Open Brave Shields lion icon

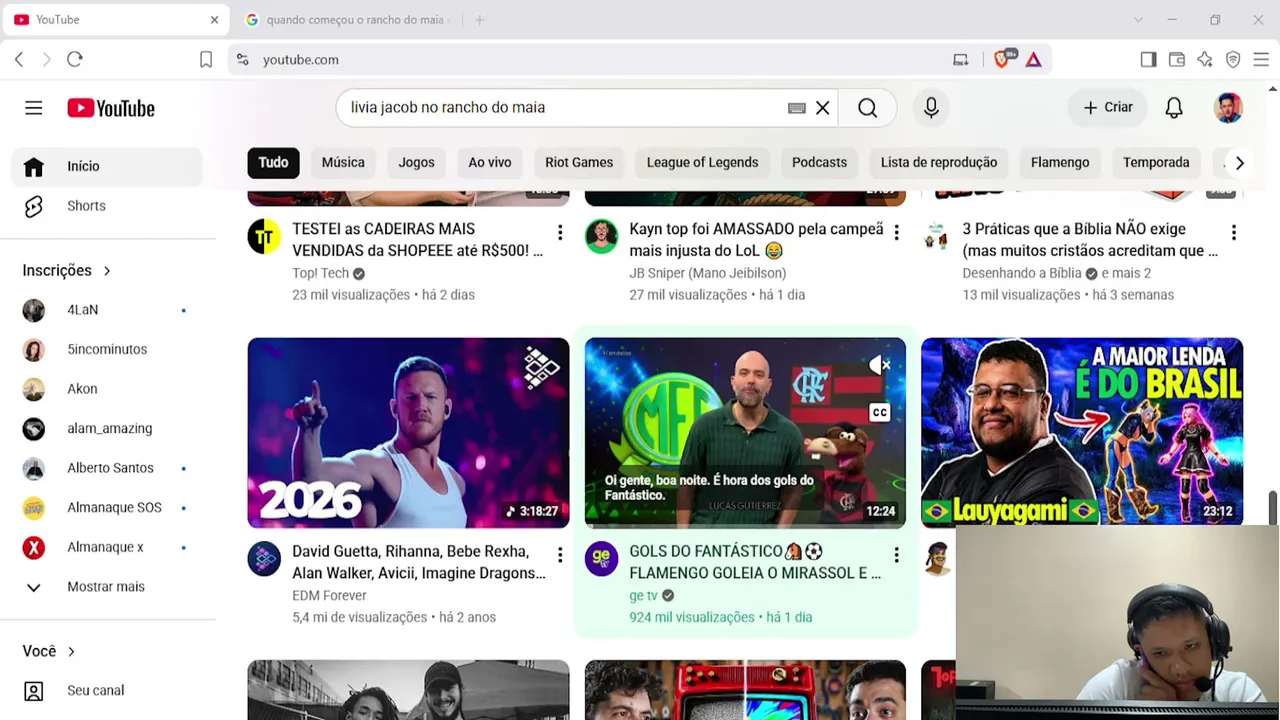[x=1003, y=59]
